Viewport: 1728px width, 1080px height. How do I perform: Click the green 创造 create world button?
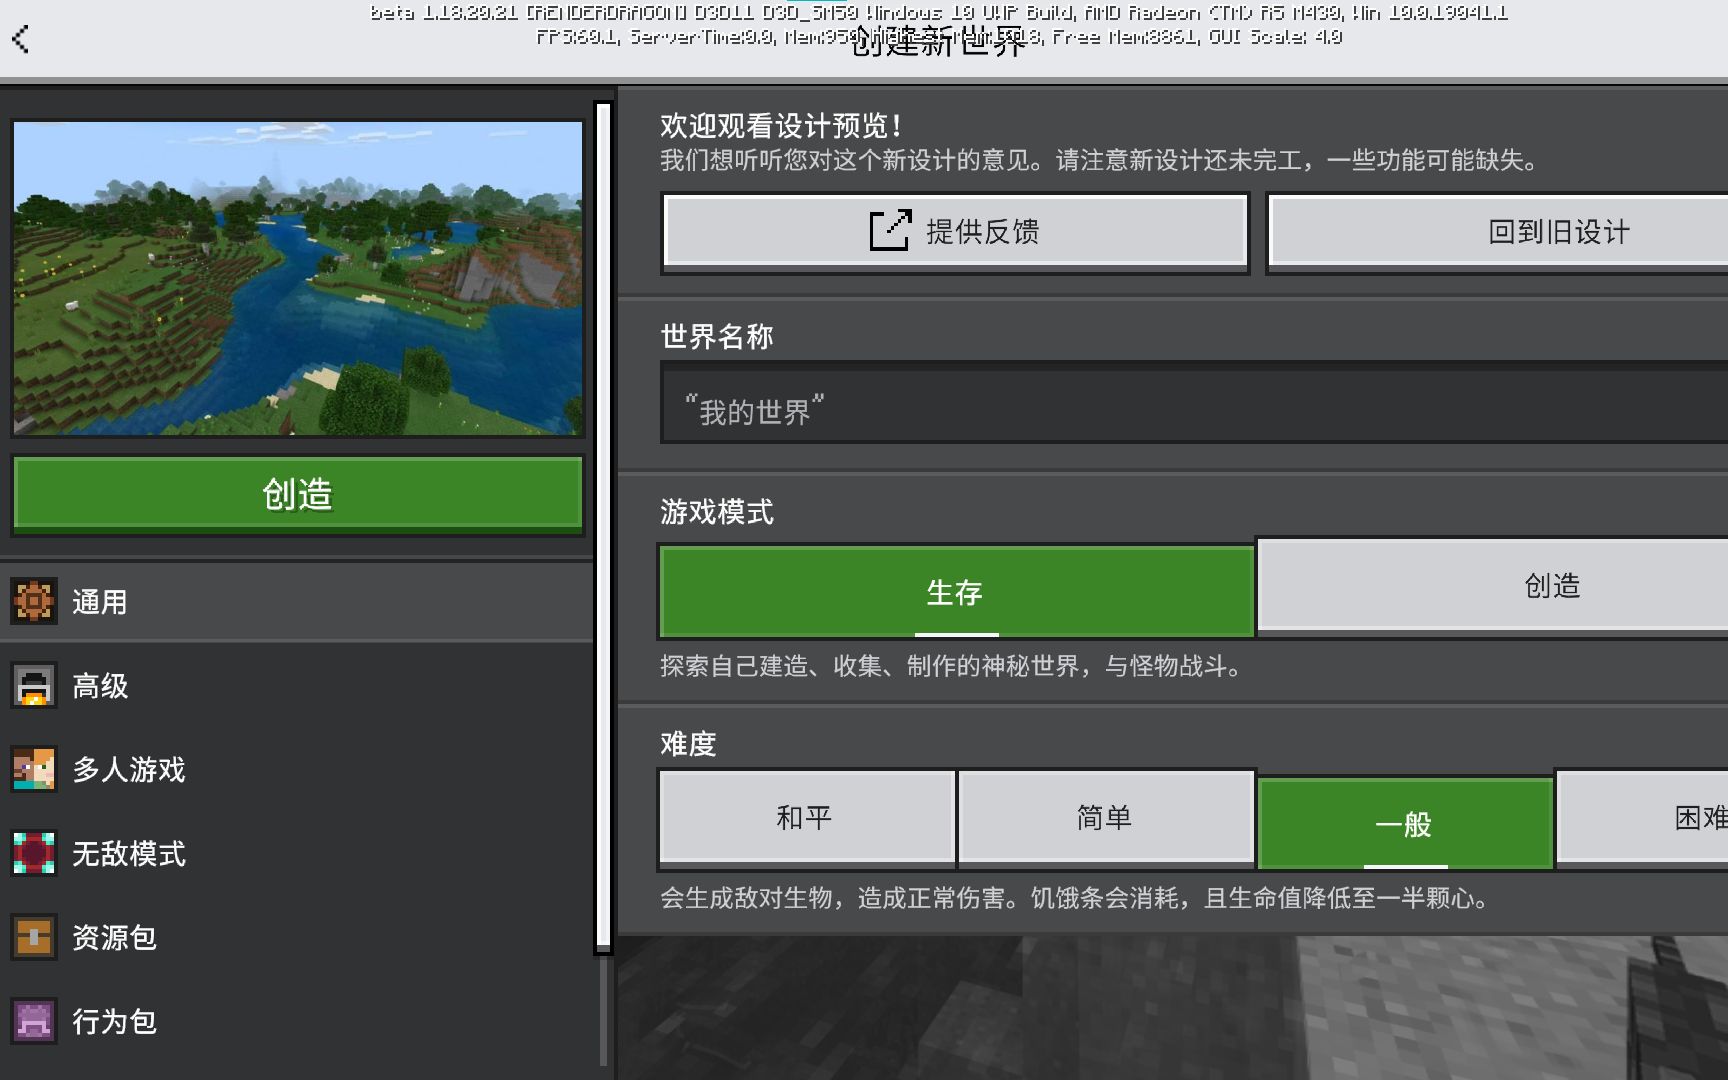click(x=297, y=494)
